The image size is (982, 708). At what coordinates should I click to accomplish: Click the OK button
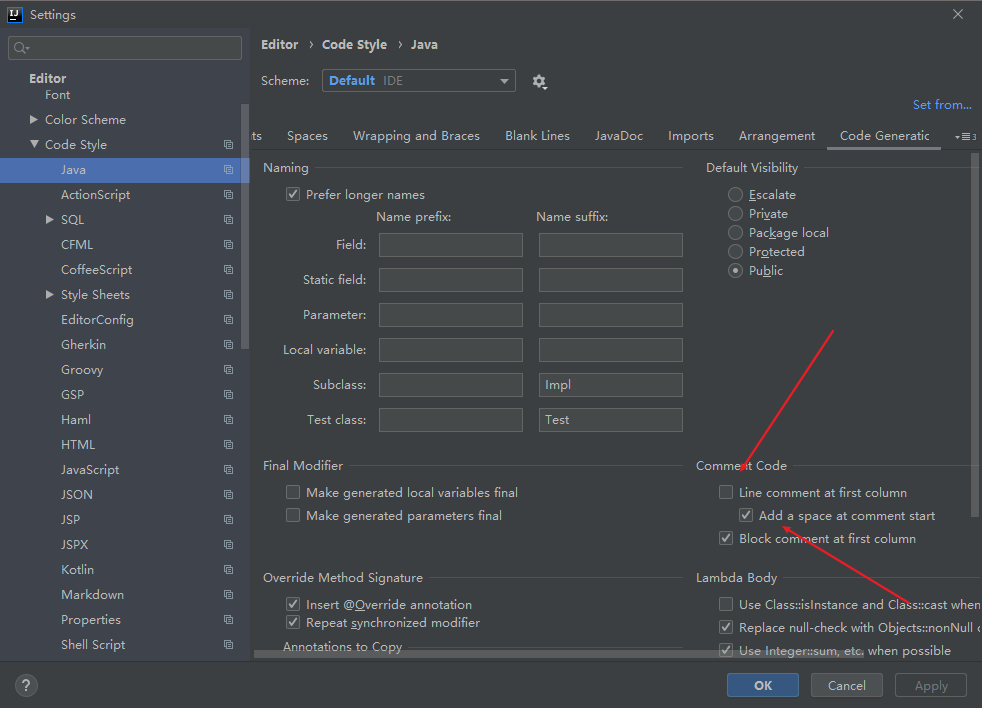[763, 685]
